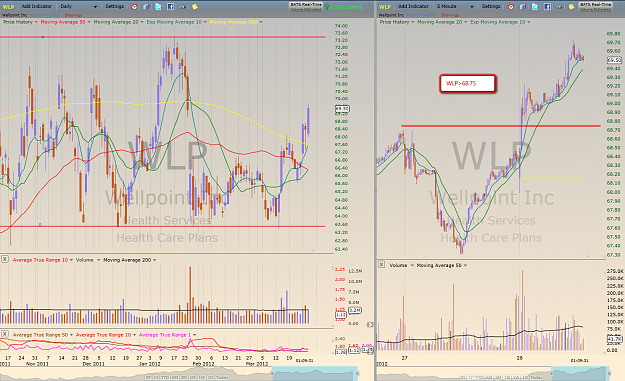
Task: Click the blue range selector in left timeline
Action: tap(315, 375)
